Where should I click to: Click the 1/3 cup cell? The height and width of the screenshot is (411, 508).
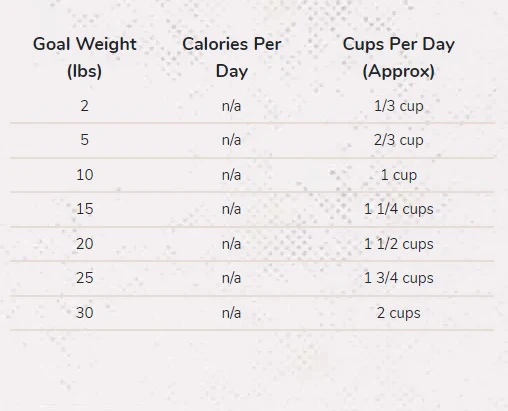click(x=399, y=106)
